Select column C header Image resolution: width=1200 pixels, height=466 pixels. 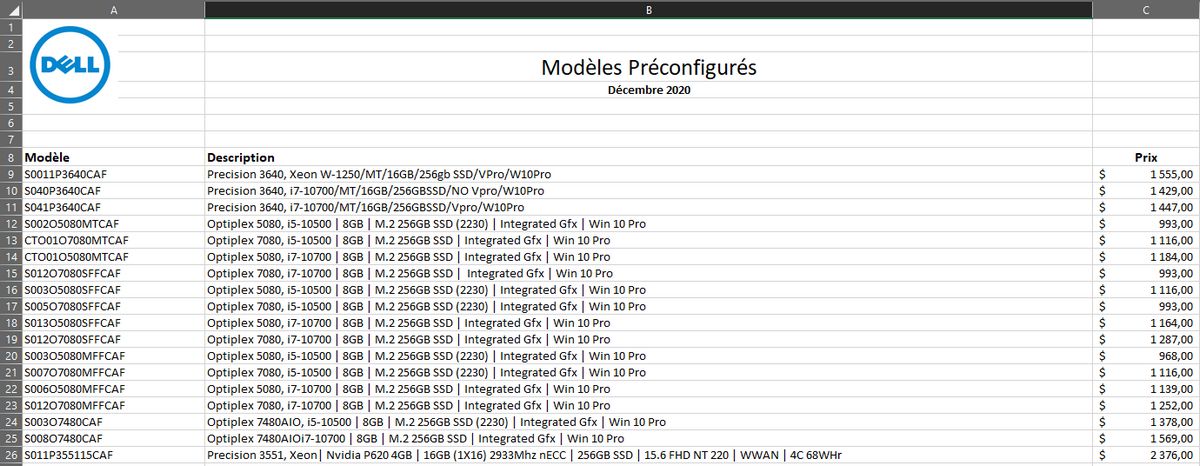[1145, 9]
